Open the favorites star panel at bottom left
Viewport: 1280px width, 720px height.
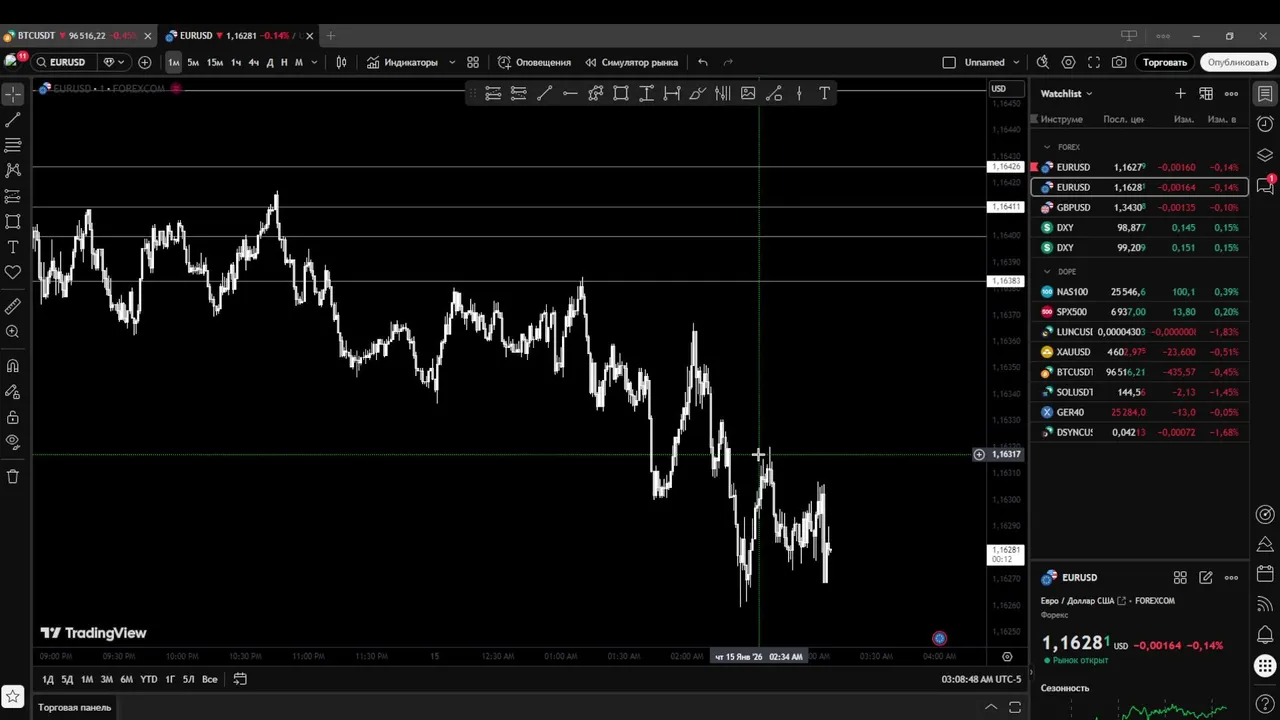tap(13, 697)
